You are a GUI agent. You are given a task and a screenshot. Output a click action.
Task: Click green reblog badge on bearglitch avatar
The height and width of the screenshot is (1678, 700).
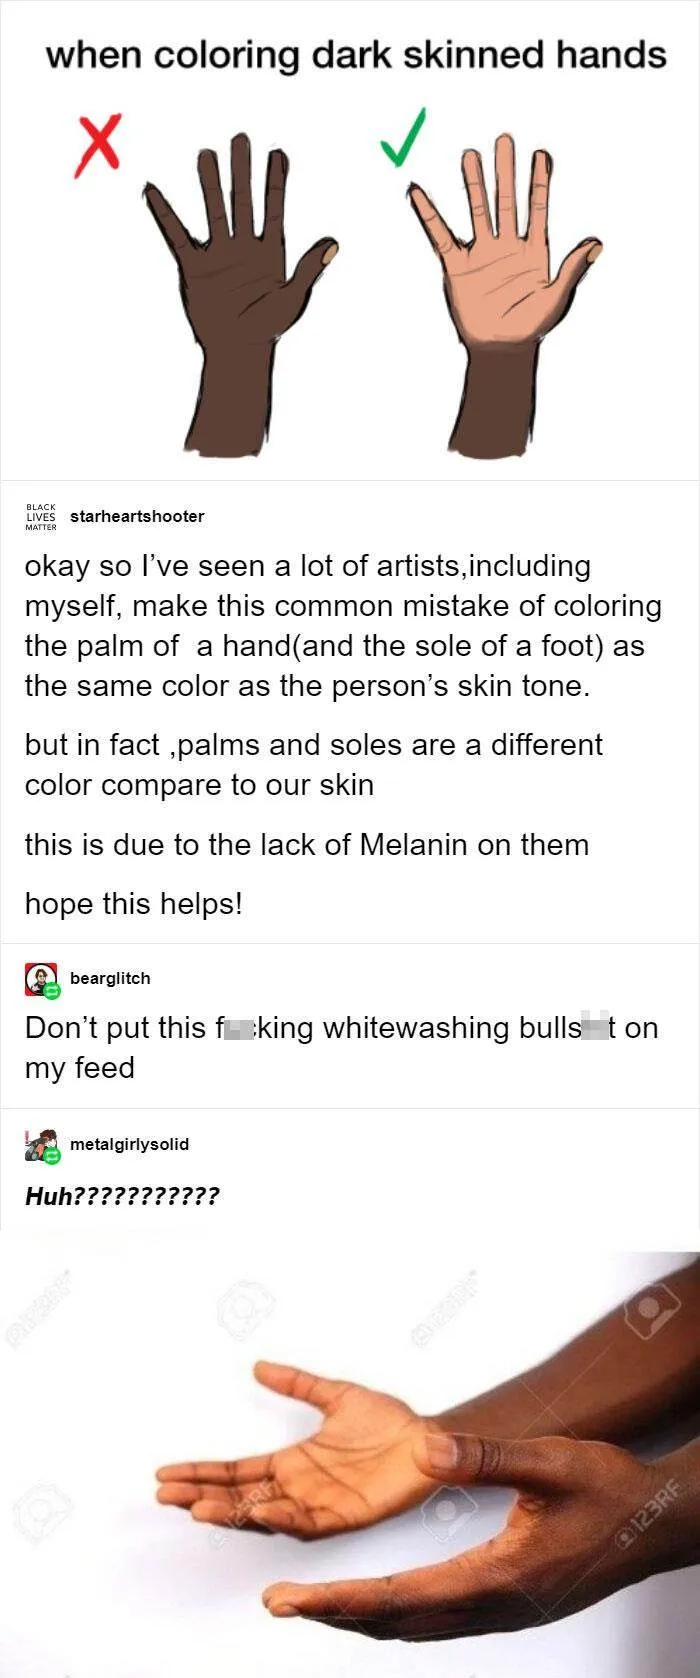coord(53,991)
